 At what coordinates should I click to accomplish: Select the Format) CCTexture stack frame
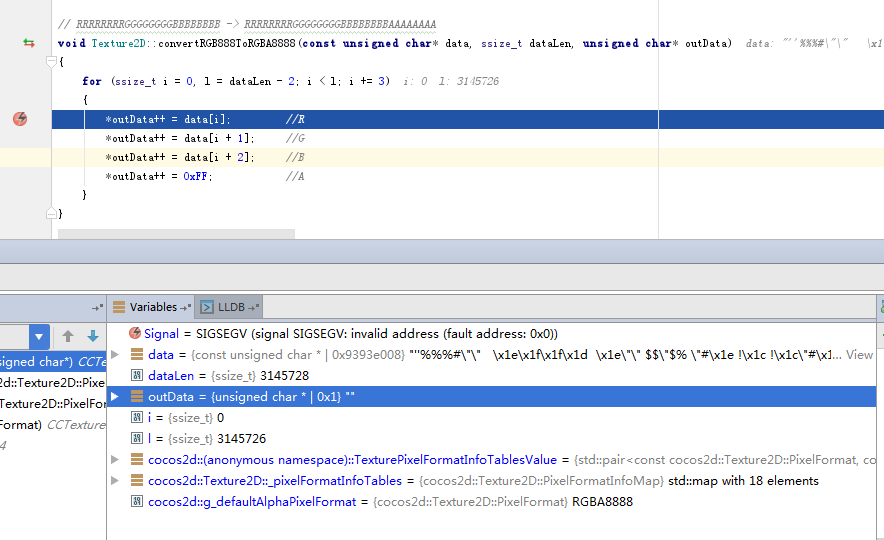point(53,424)
